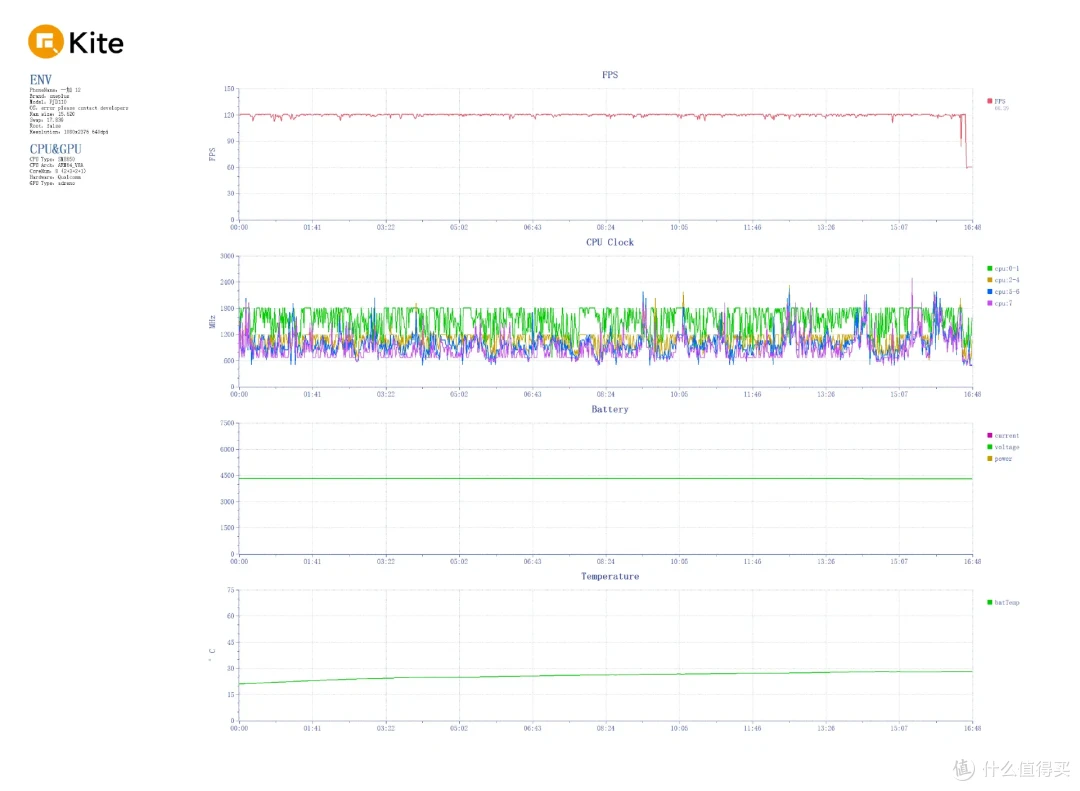Click the blue cpu:5-6 legend swatch
1080x791 pixels.
(x=990, y=291)
